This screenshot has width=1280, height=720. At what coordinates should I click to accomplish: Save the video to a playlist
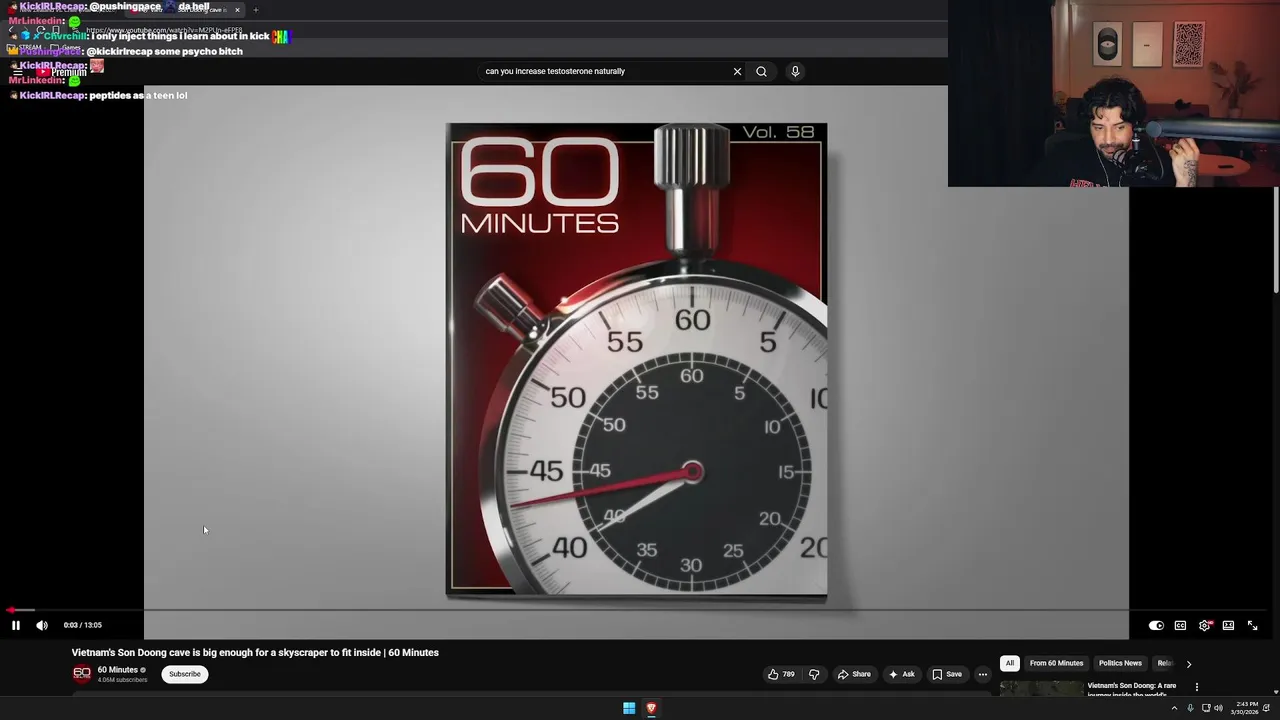click(947, 674)
